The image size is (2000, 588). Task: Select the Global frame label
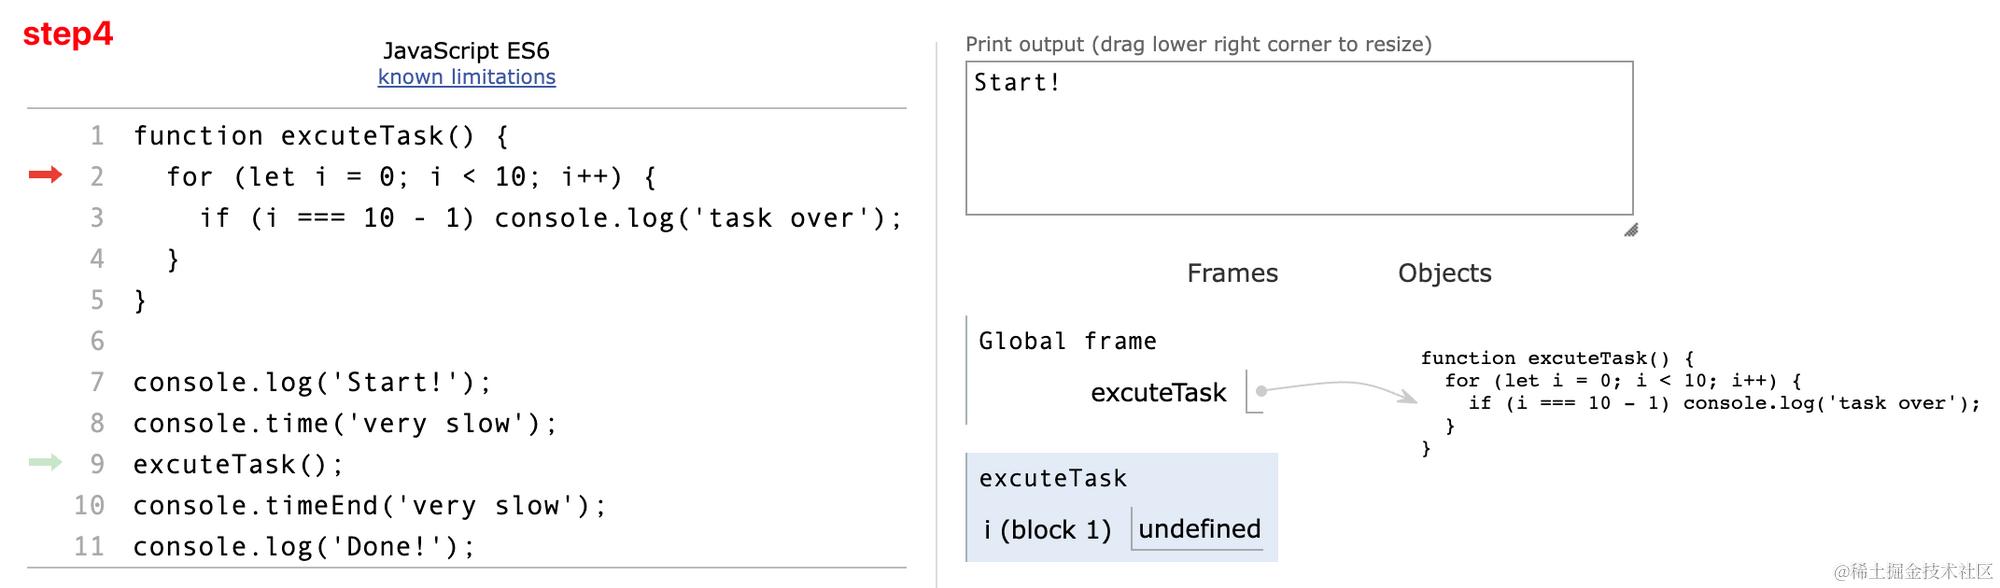coord(1067,340)
